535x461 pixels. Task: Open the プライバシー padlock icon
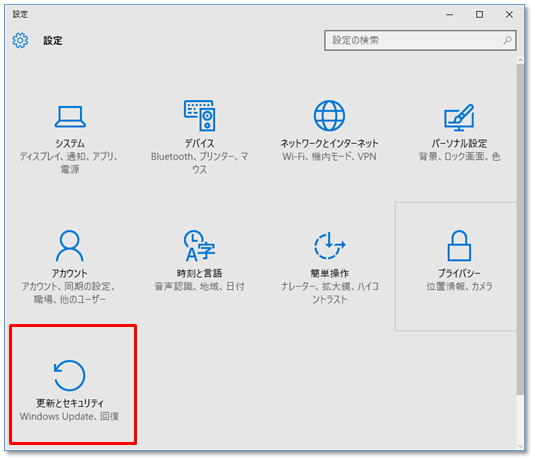(459, 246)
